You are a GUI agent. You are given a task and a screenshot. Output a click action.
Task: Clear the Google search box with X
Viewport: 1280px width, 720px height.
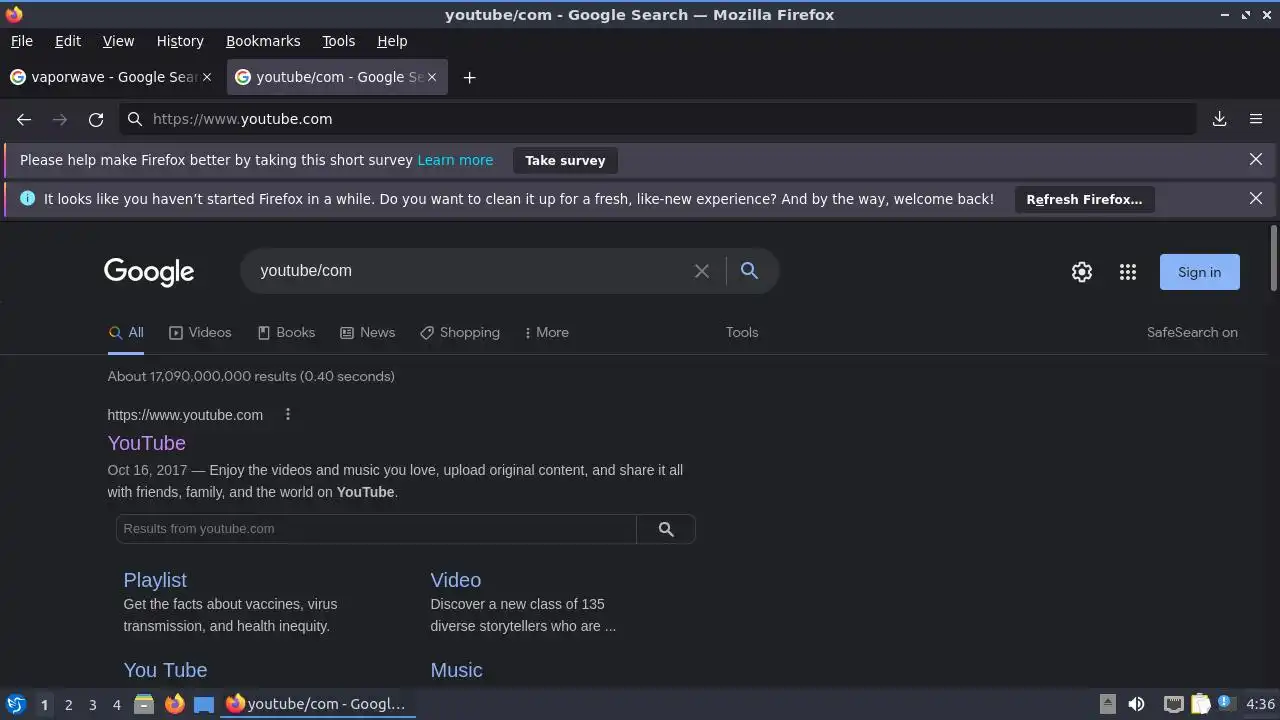pyautogui.click(x=702, y=271)
